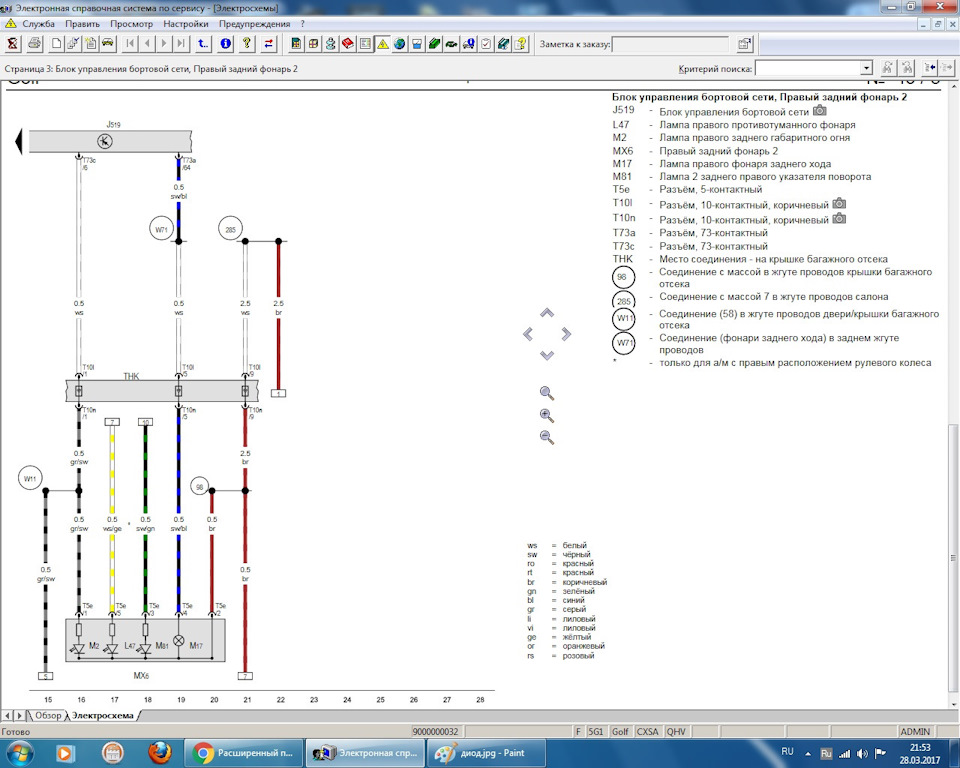Image resolution: width=960 pixels, height=768 pixels.
Task: Click the calculator-like first module icon
Action: click(296, 43)
